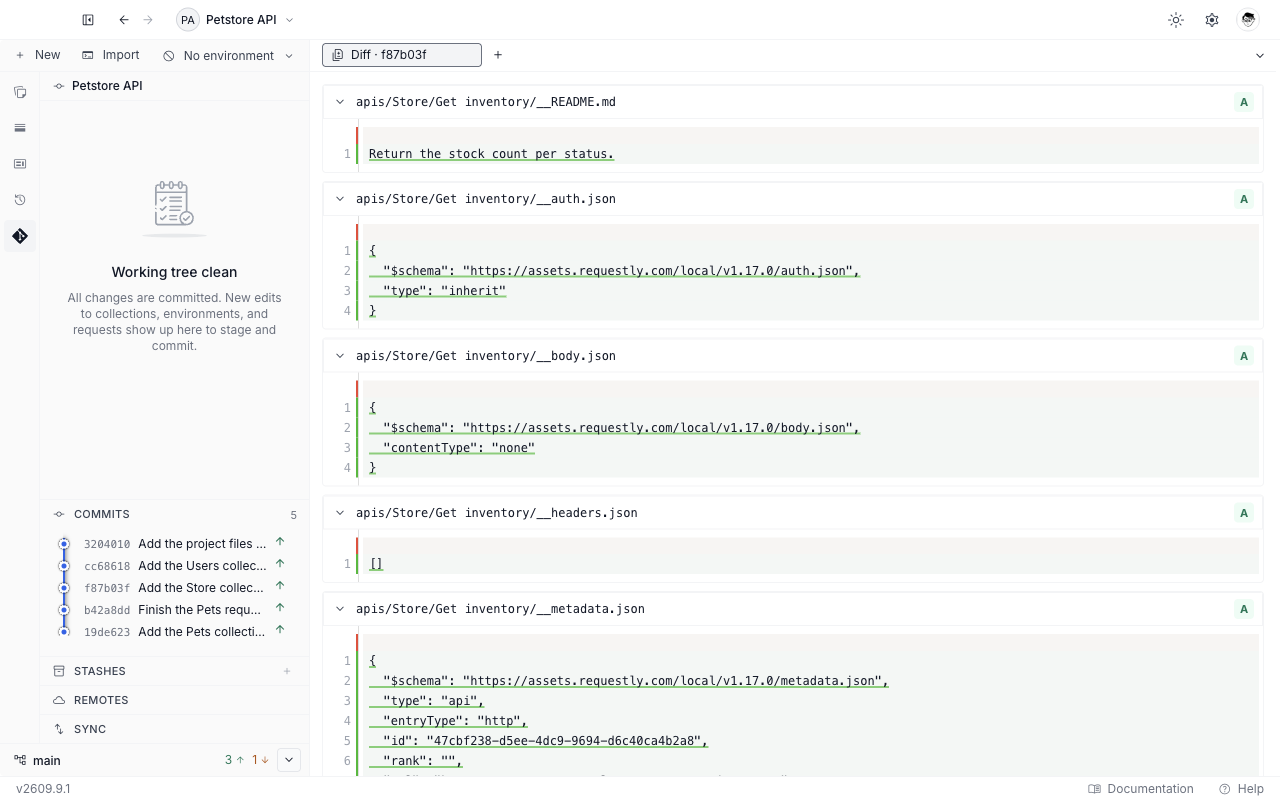Click push arrow on commit b42a8dd

click(x=280, y=608)
